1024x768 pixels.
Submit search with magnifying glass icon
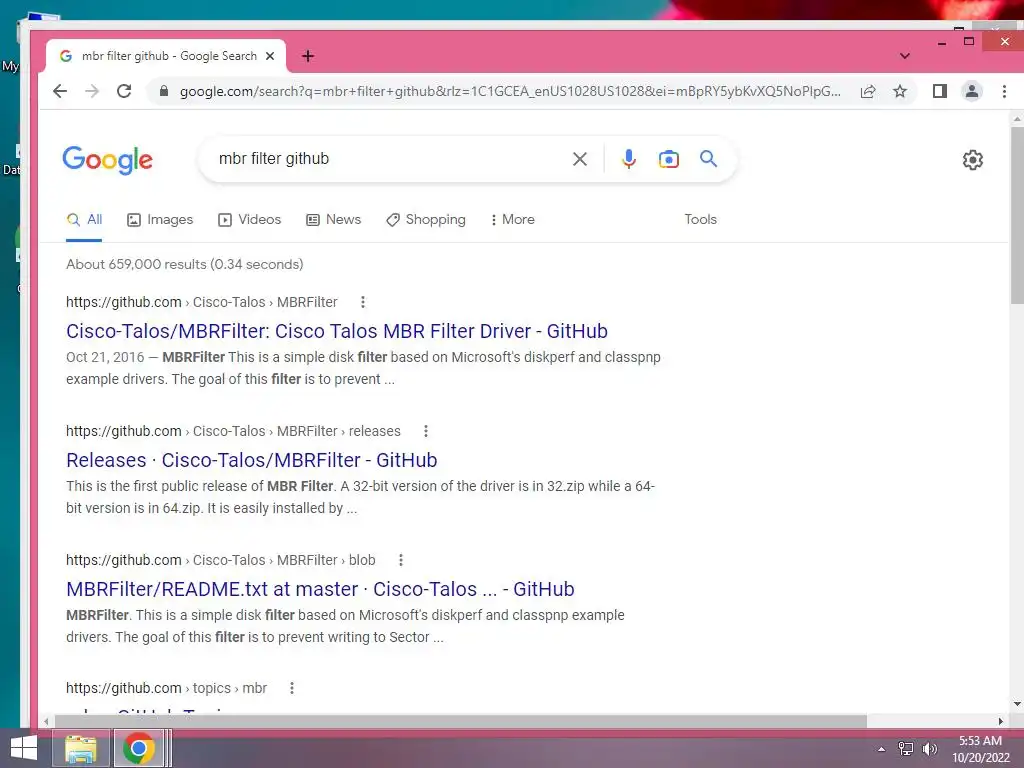click(709, 159)
